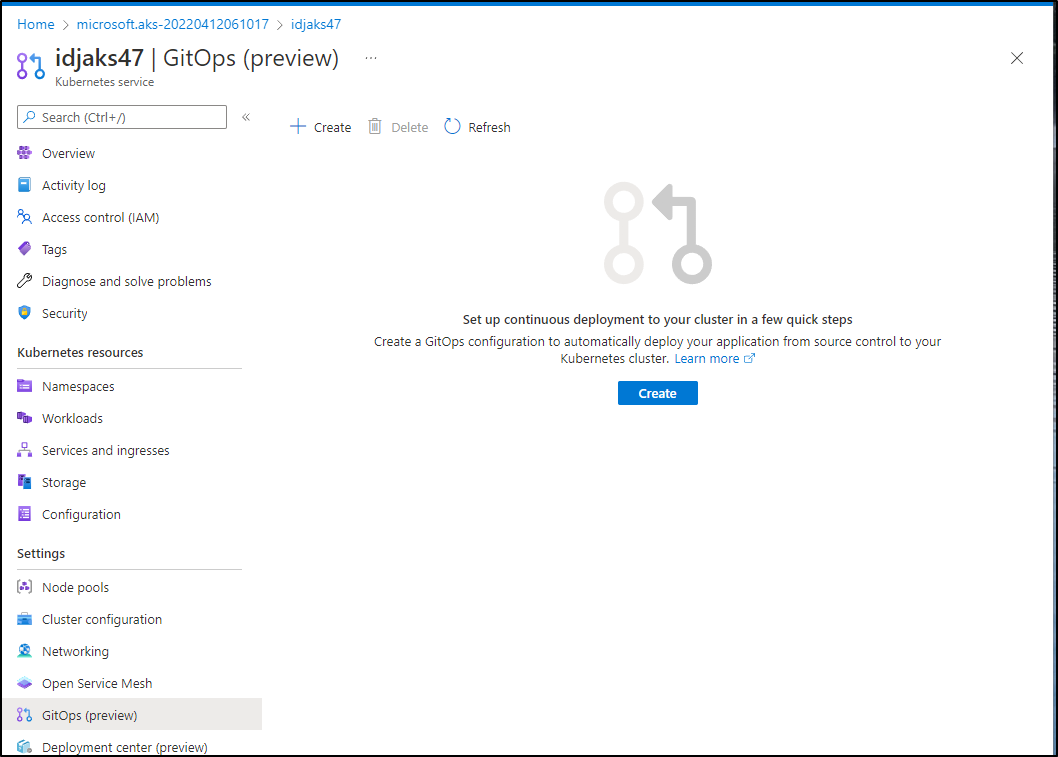Select GitOps (preview) menu item
Viewport: 1058px width, 757px height.
tap(132, 714)
